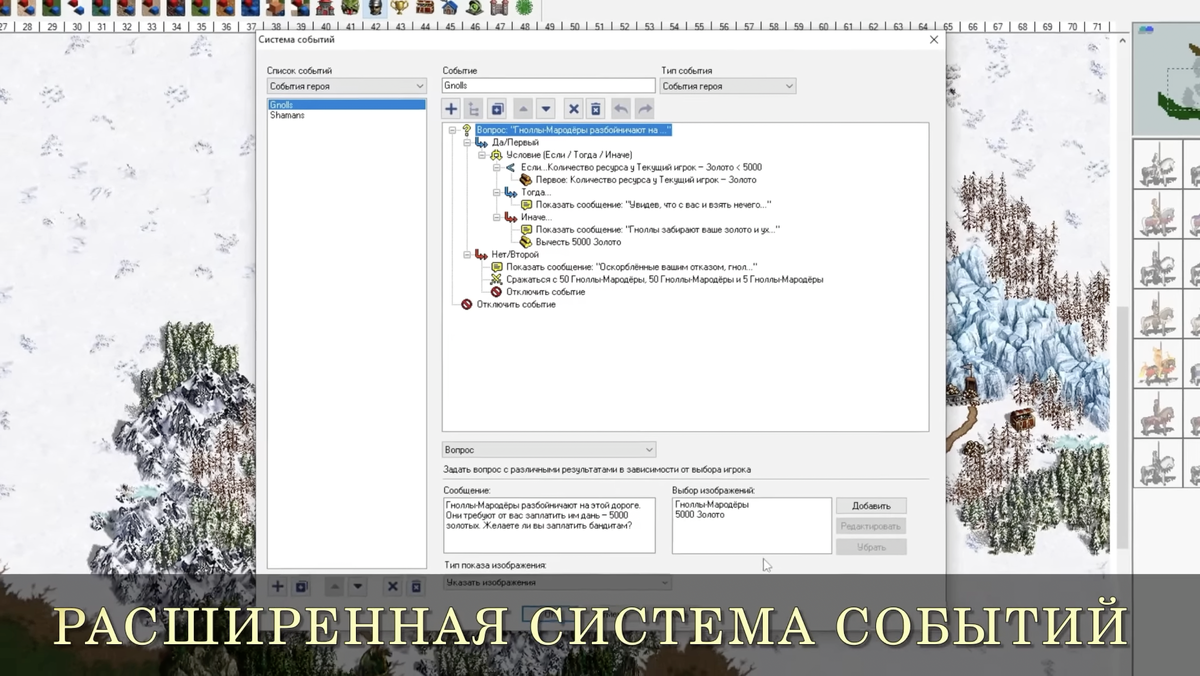Pick the golden-horse knight in right palette

pos(1157,365)
